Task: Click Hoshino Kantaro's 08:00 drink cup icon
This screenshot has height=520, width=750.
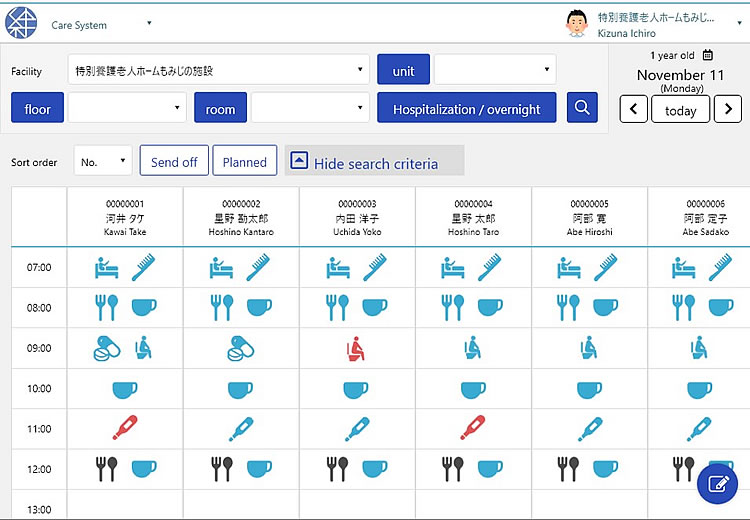Action: pos(259,307)
